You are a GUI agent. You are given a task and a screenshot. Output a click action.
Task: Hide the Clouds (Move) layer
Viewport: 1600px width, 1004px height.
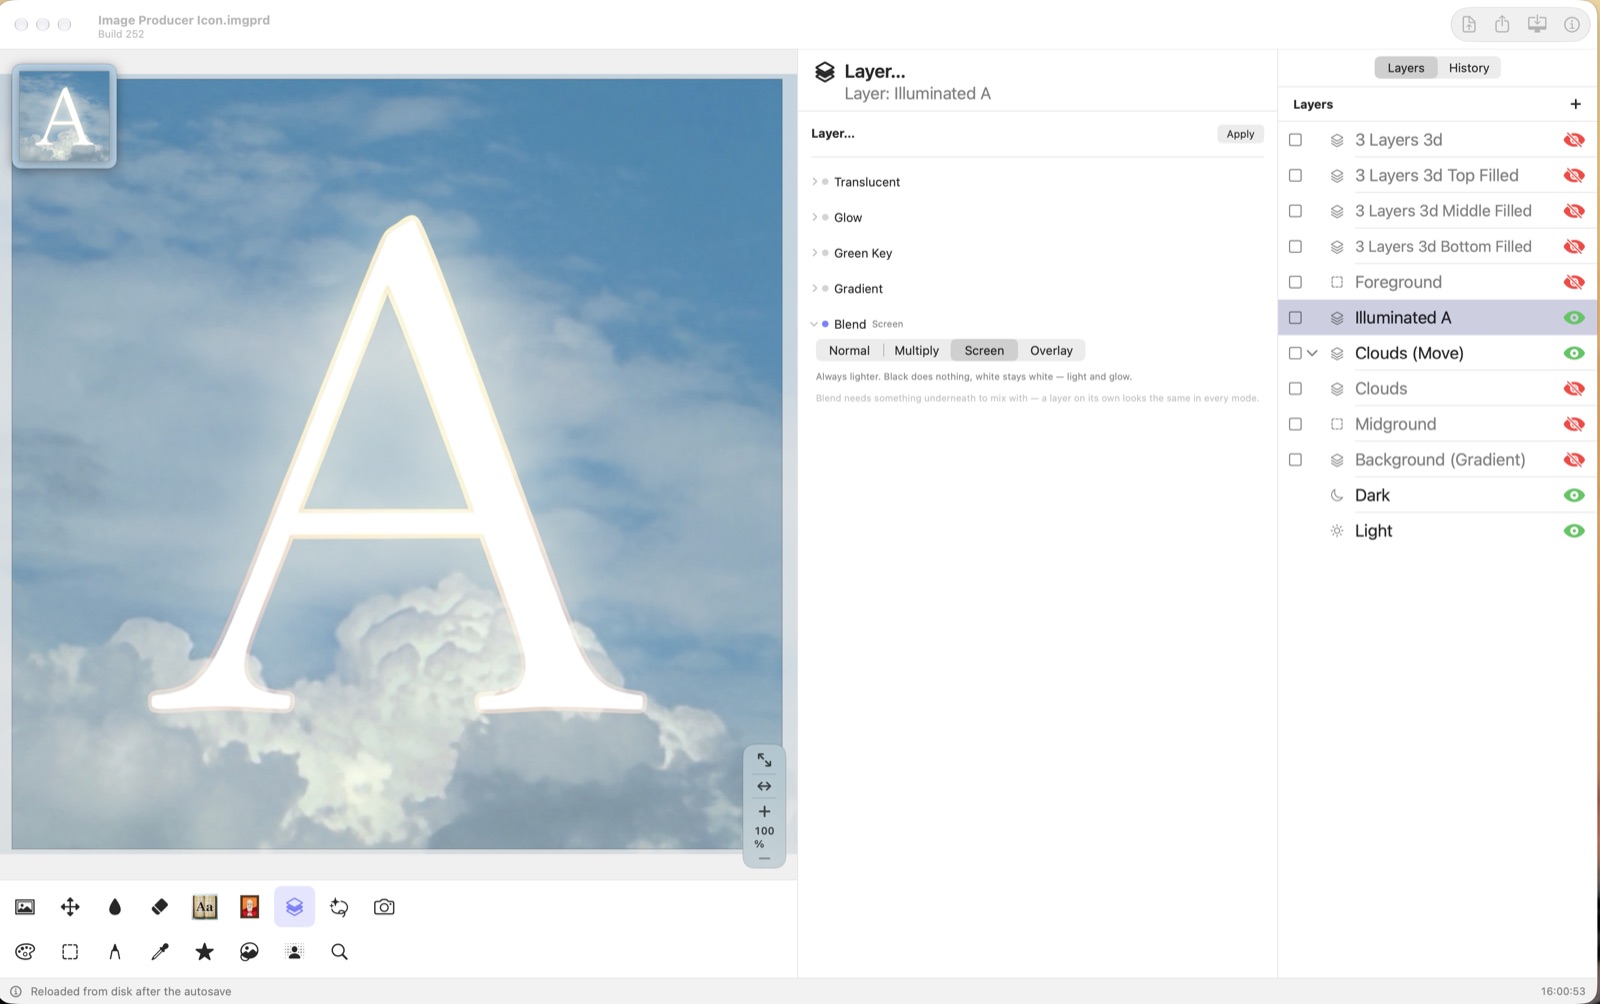tap(1574, 353)
